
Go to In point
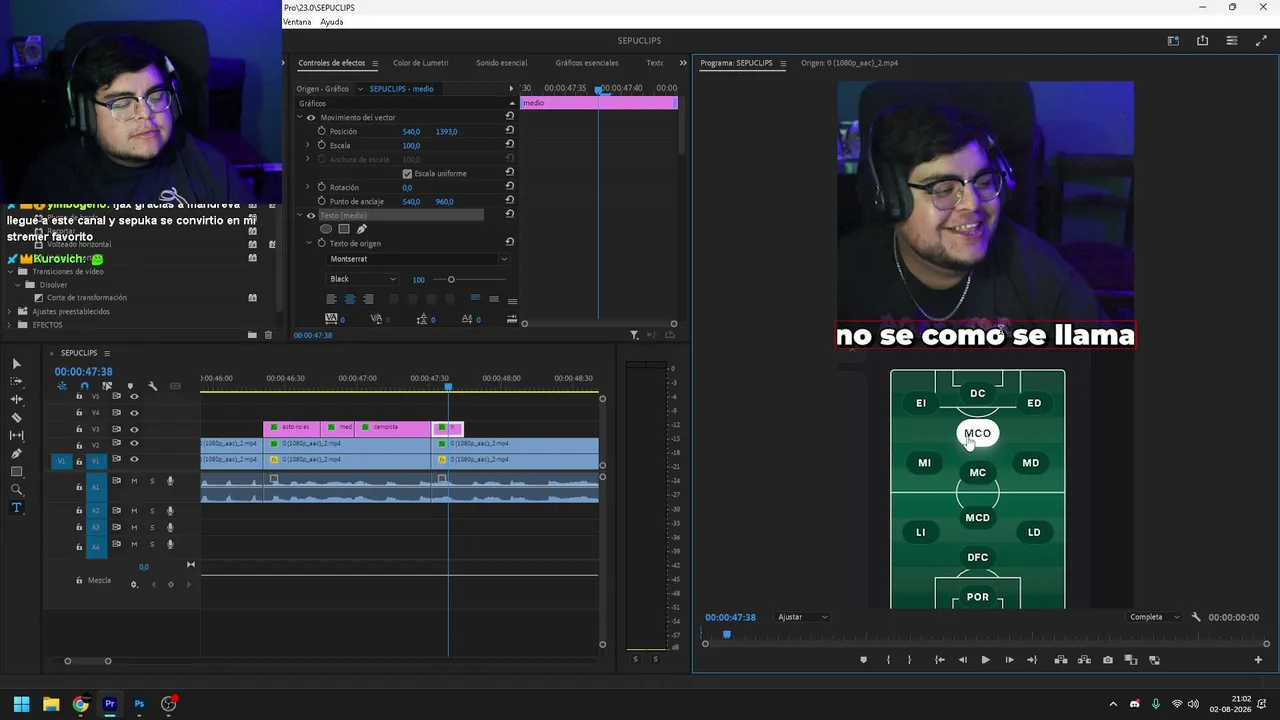click(x=939, y=660)
